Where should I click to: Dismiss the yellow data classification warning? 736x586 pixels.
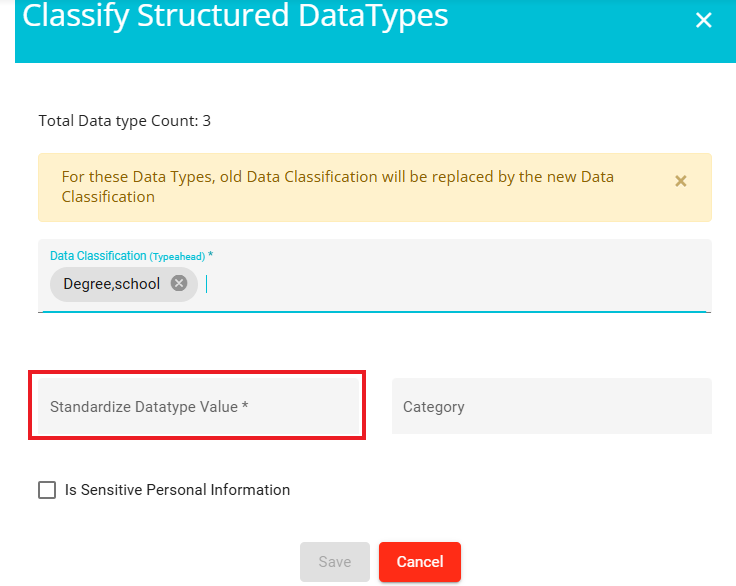(681, 181)
